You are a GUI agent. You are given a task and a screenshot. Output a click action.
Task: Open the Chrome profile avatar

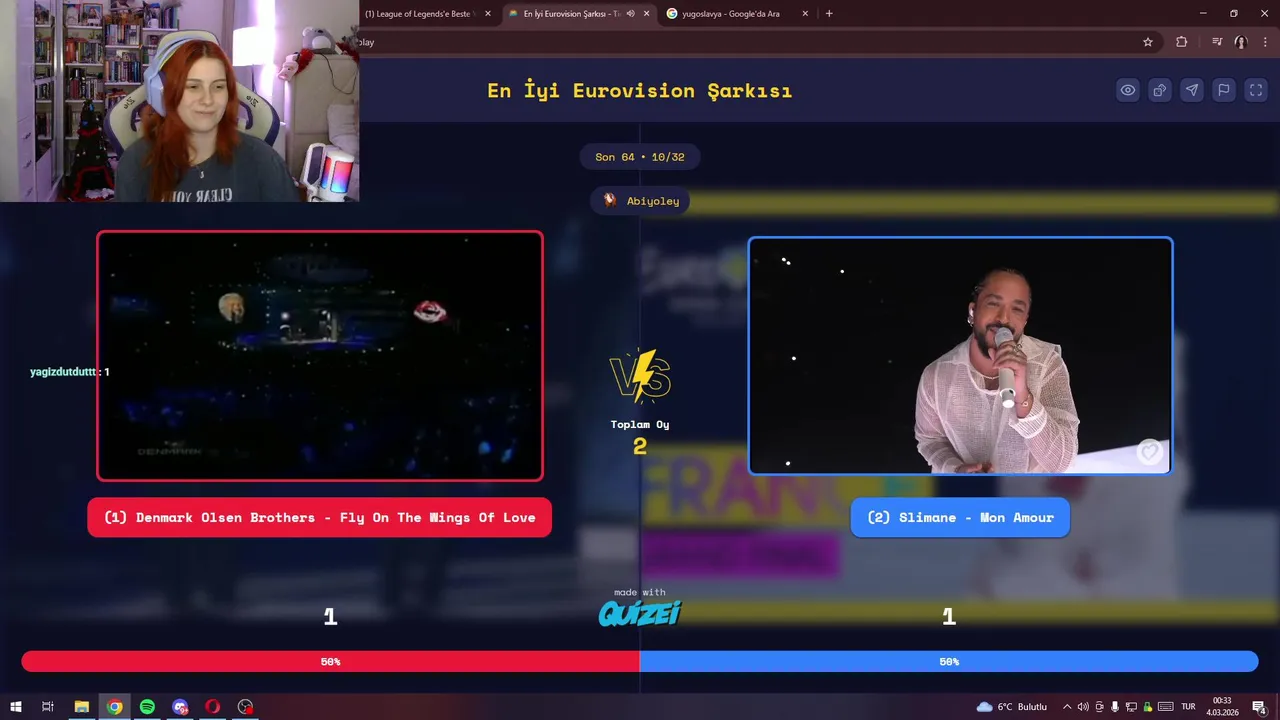click(1241, 42)
